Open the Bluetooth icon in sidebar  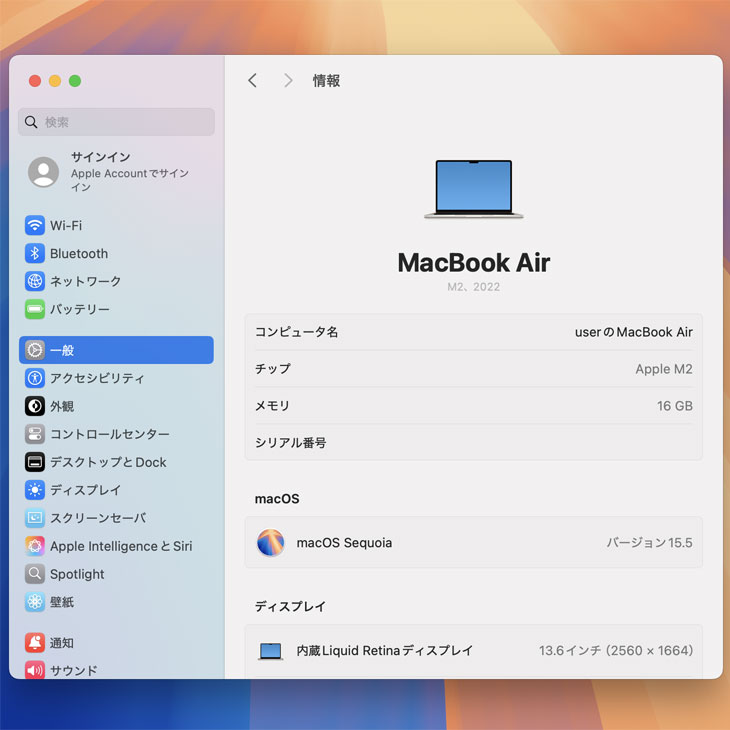coord(35,253)
